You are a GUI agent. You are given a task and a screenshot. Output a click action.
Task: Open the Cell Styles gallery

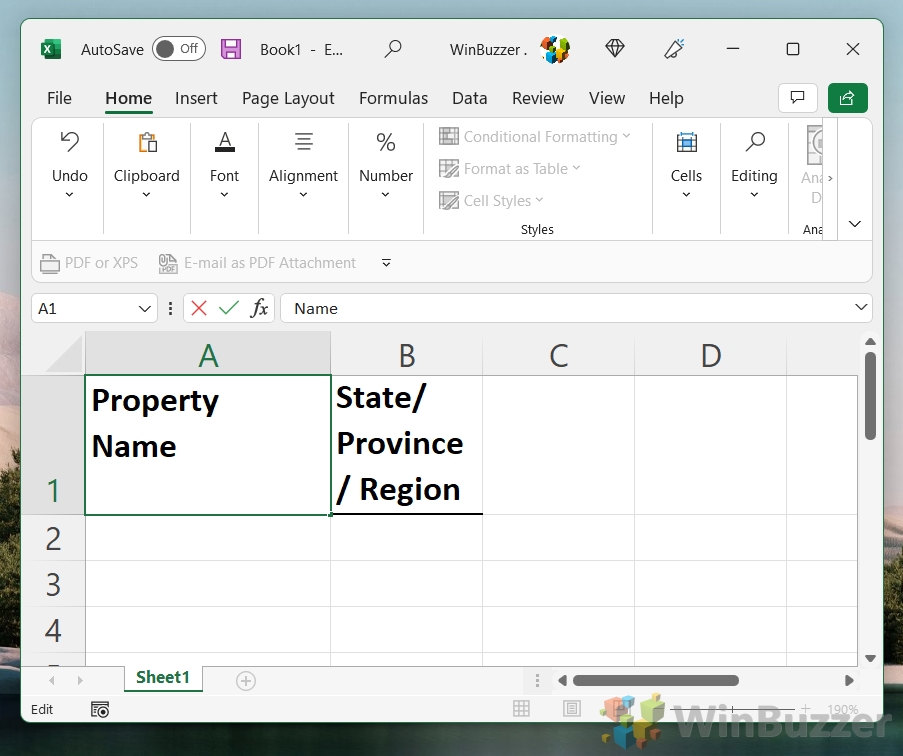491,200
